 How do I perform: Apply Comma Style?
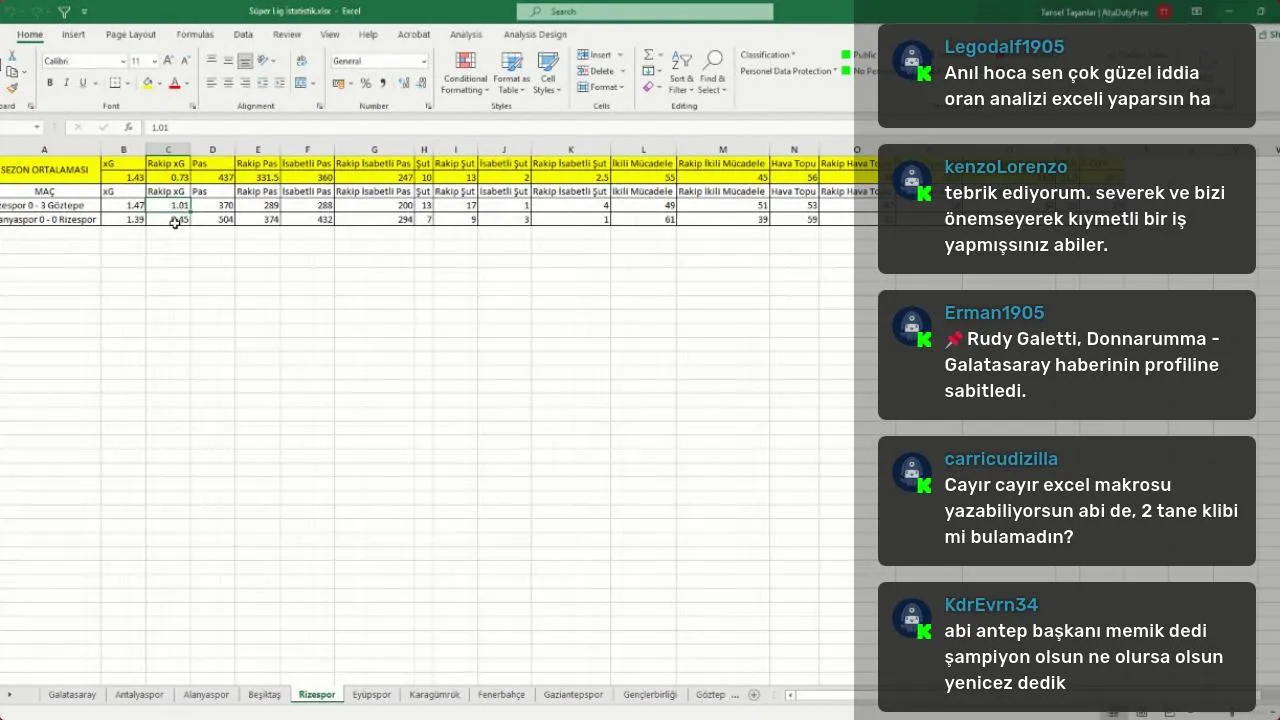382,83
